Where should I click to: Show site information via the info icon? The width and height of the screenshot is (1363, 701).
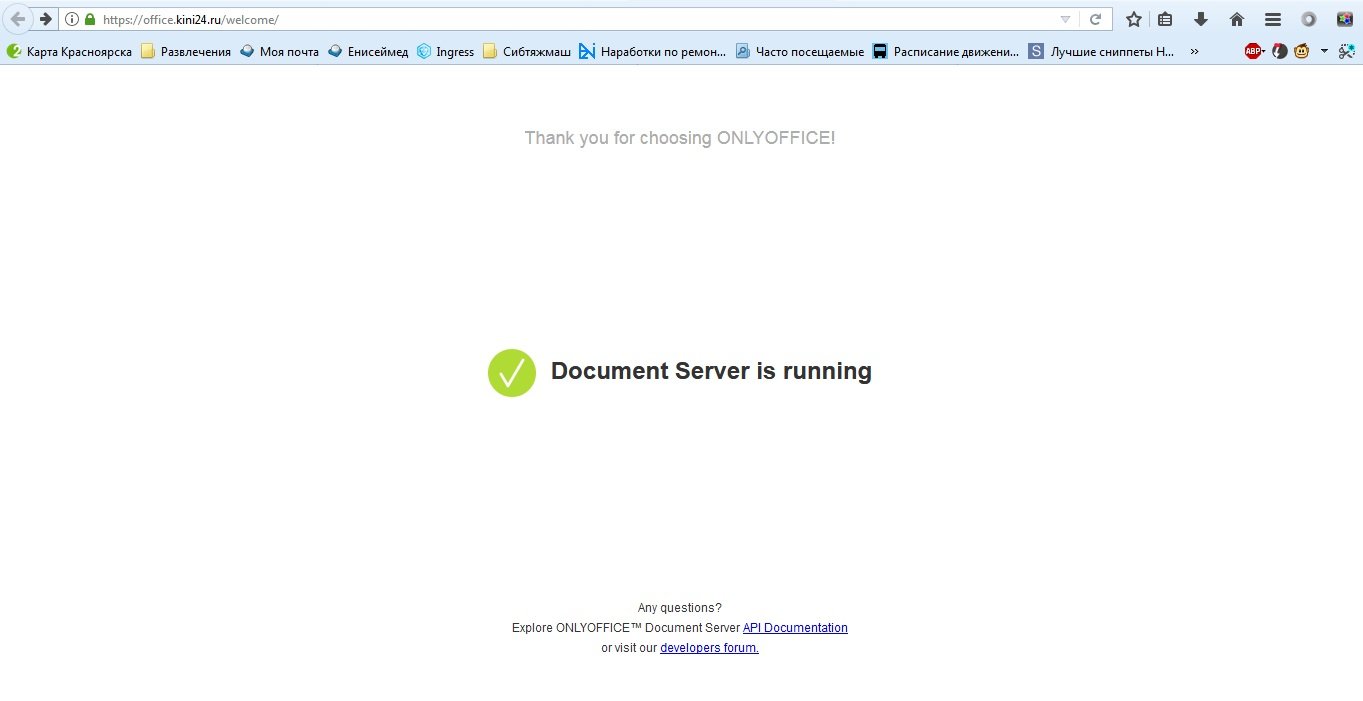point(72,19)
